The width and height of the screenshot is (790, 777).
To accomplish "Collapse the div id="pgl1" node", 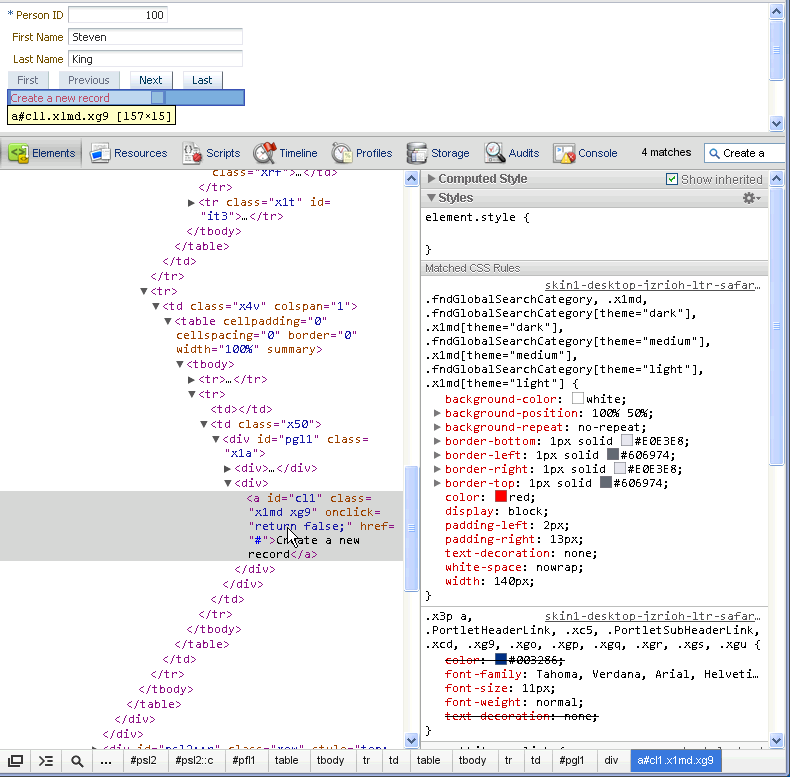I will click(216, 439).
